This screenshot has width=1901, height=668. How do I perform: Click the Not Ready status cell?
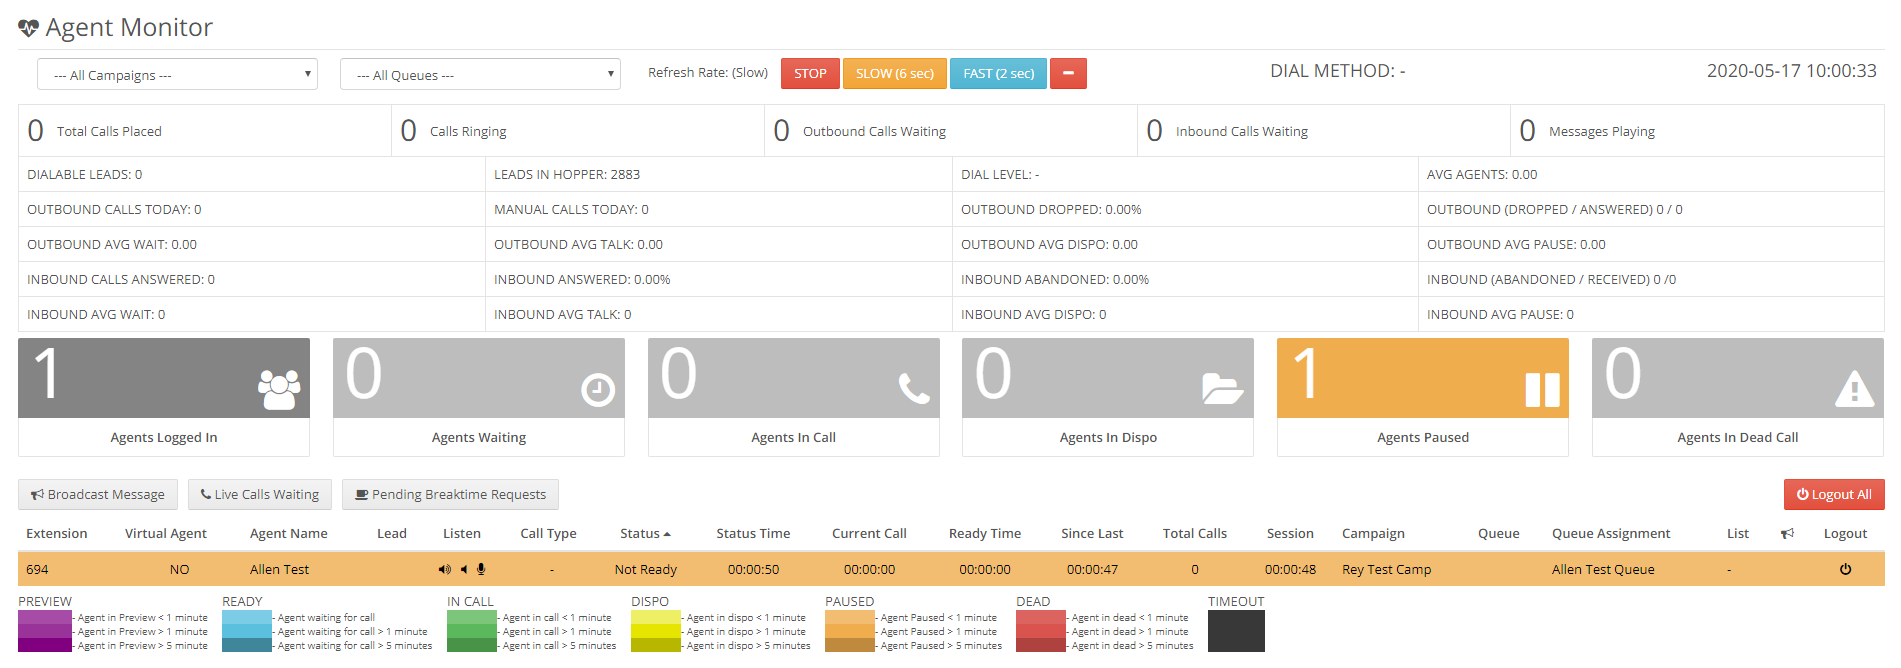[646, 569]
